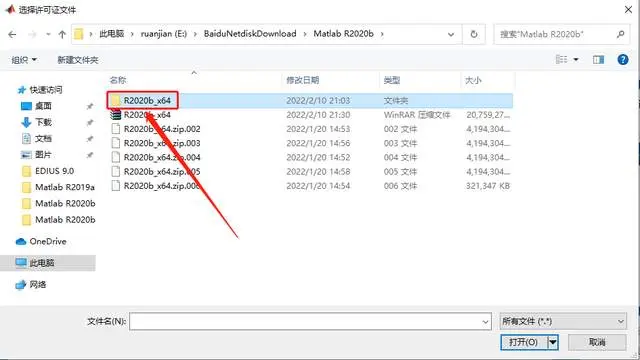This screenshot has height=360, width=640.
Task: Sort by 名称 column header
Action: coord(118,80)
